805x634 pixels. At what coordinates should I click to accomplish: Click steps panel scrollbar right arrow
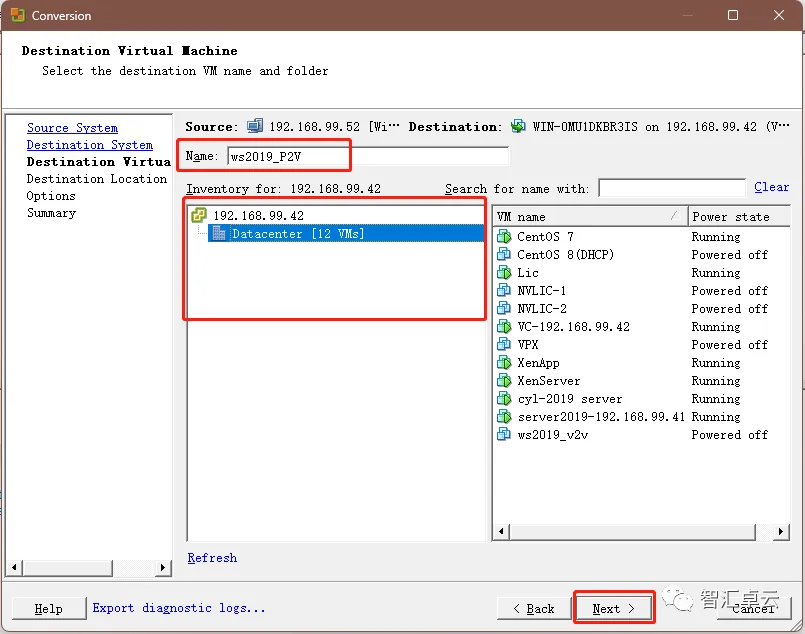pyautogui.click(x=163, y=567)
